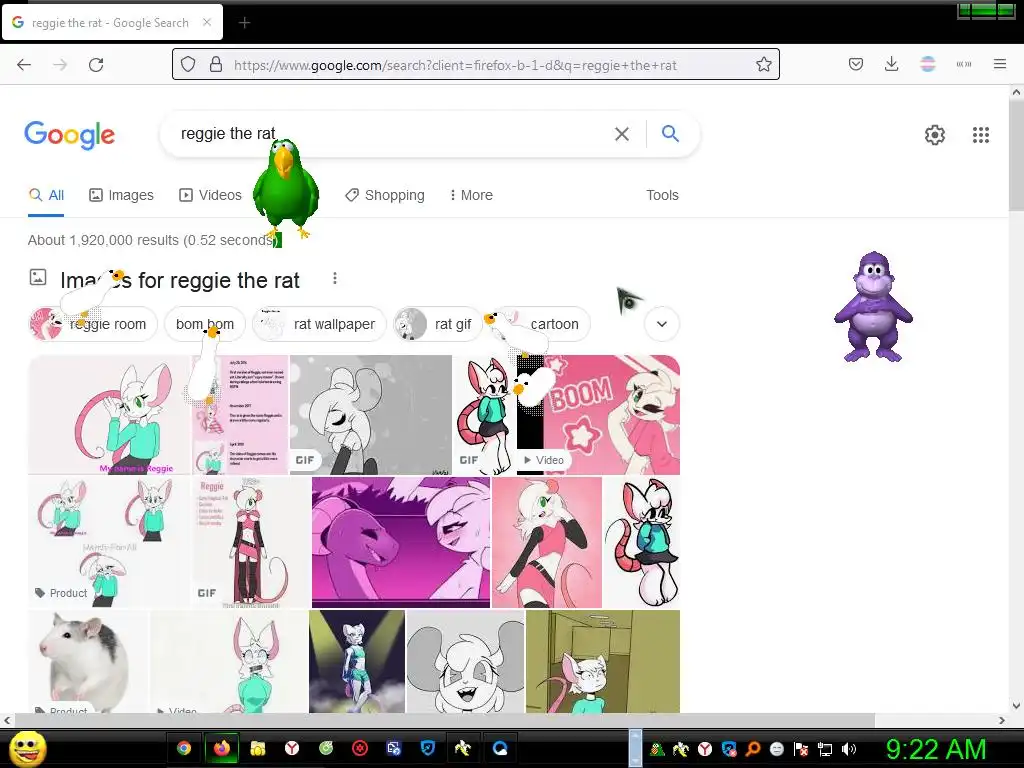
Task: Click the Google logo
Action: [69, 135]
